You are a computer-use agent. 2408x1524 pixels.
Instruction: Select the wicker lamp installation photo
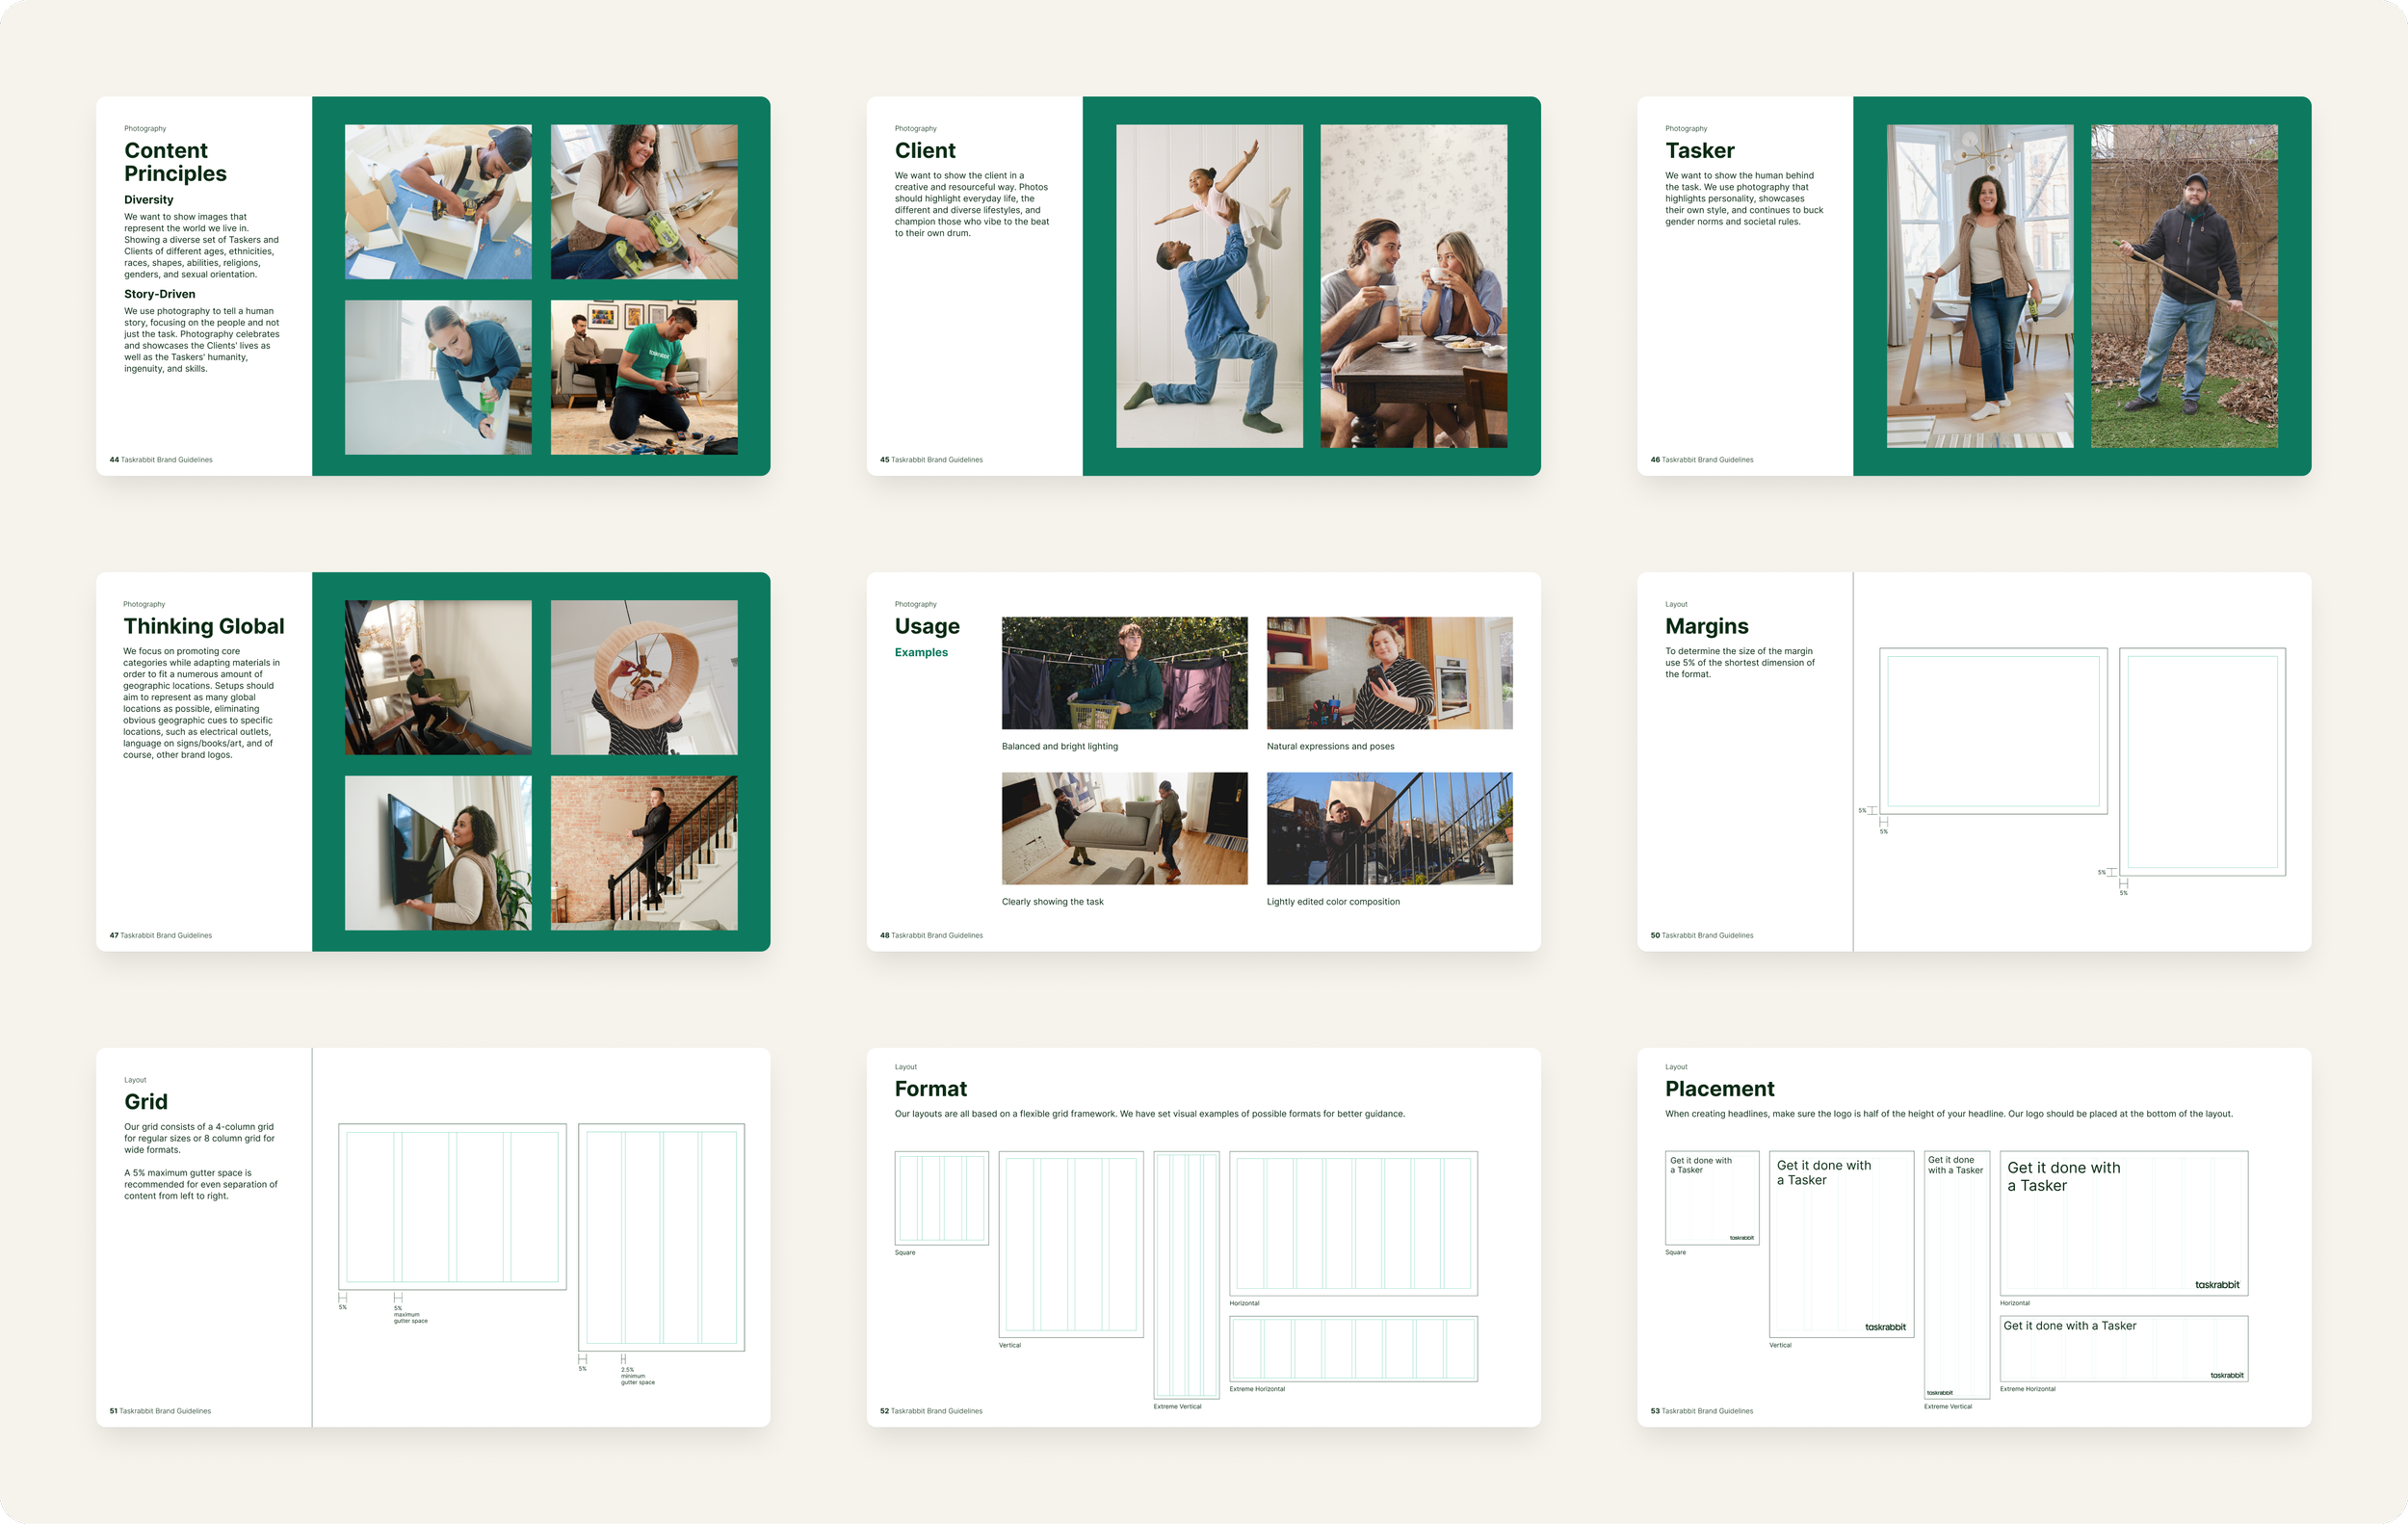pyautogui.click(x=644, y=677)
